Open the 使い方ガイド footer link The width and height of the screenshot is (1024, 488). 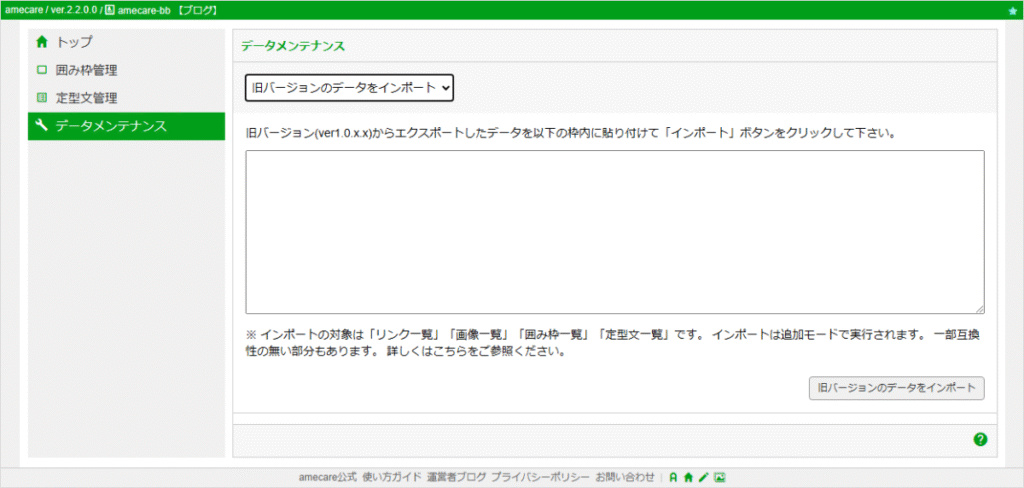392,478
